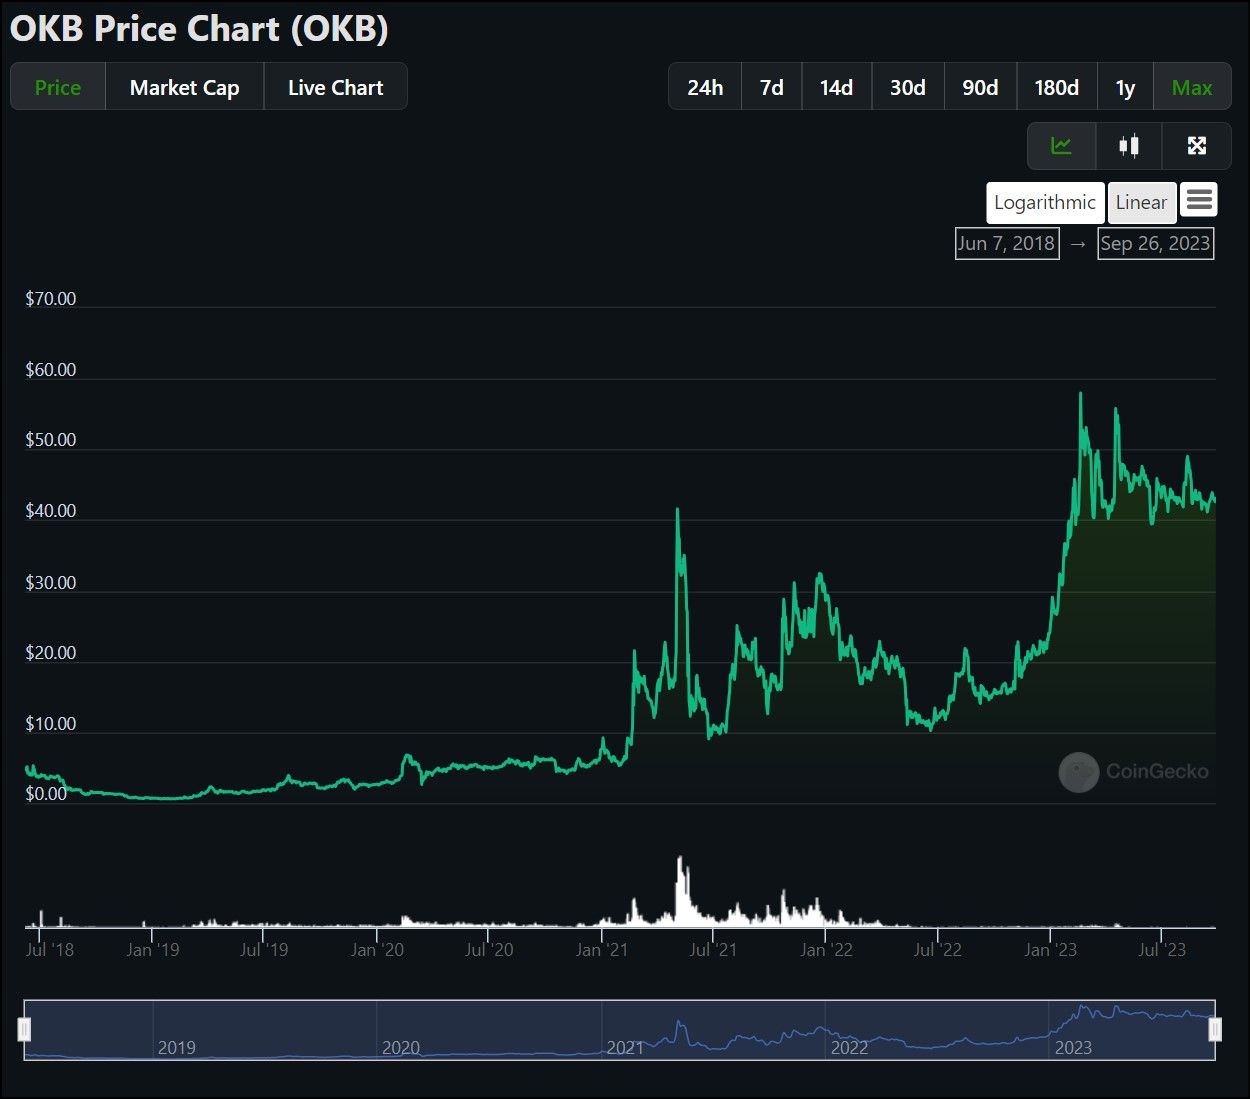Show the 7d price range
Screen dimensions: 1250x1099
(x=771, y=88)
